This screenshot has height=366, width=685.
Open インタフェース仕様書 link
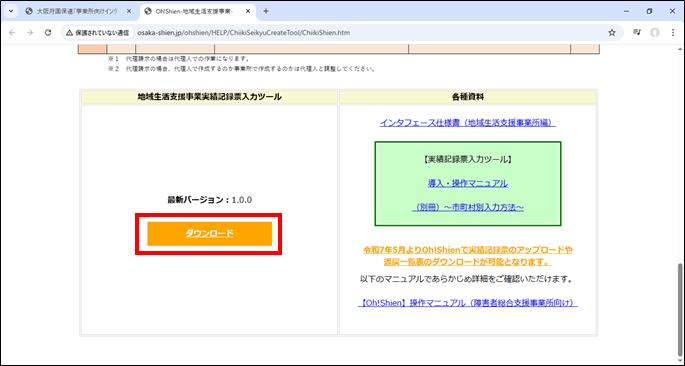(467, 123)
